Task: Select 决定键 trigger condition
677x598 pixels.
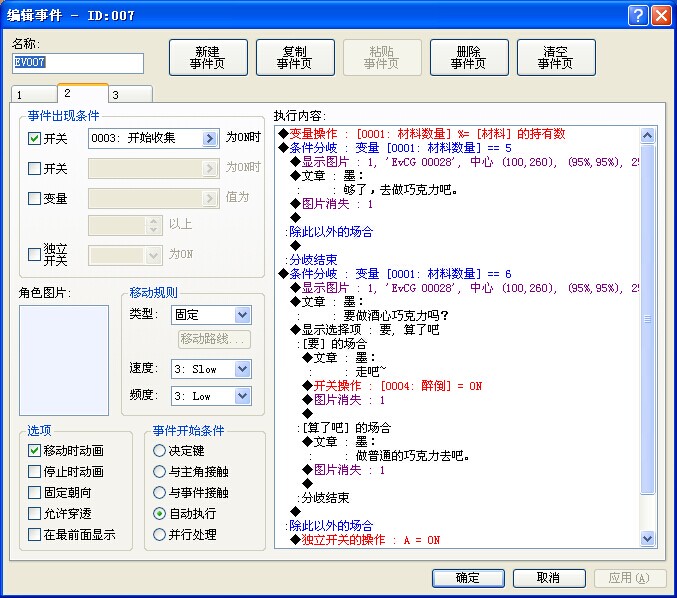Action: [x=159, y=450]
